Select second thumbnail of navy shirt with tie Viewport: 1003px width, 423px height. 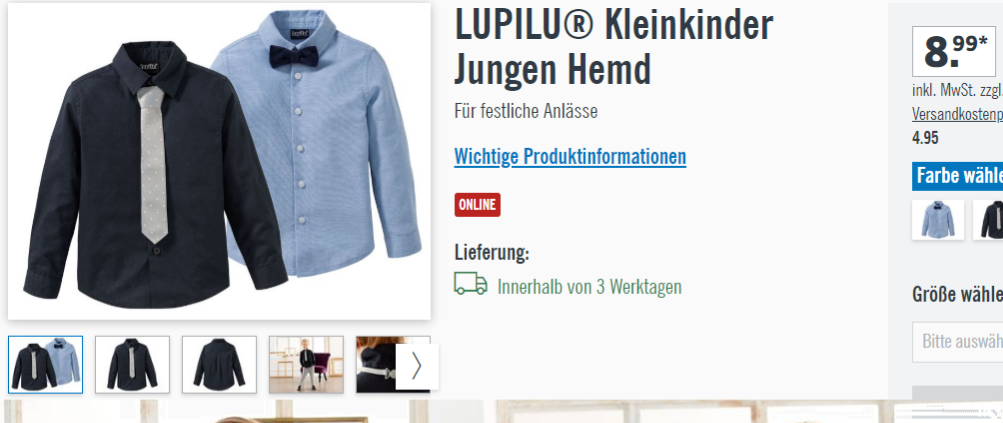[x=132, y=364]
